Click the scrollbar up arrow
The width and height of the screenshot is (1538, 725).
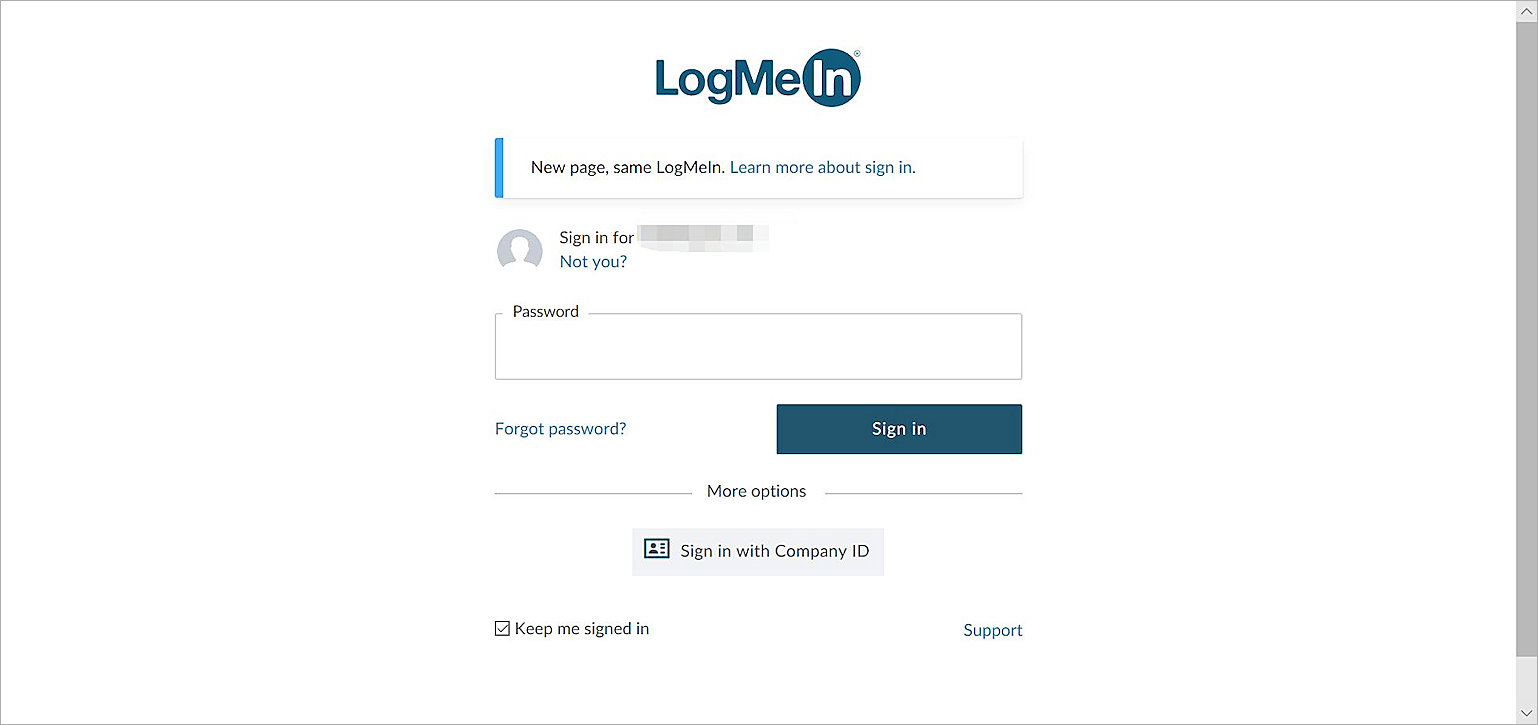[1527, 10]
